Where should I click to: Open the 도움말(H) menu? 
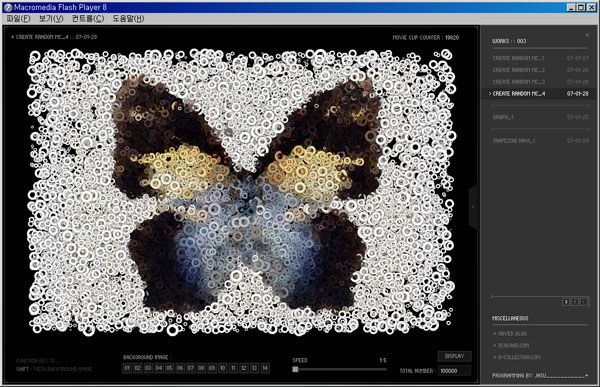click(x=128, y=18)
